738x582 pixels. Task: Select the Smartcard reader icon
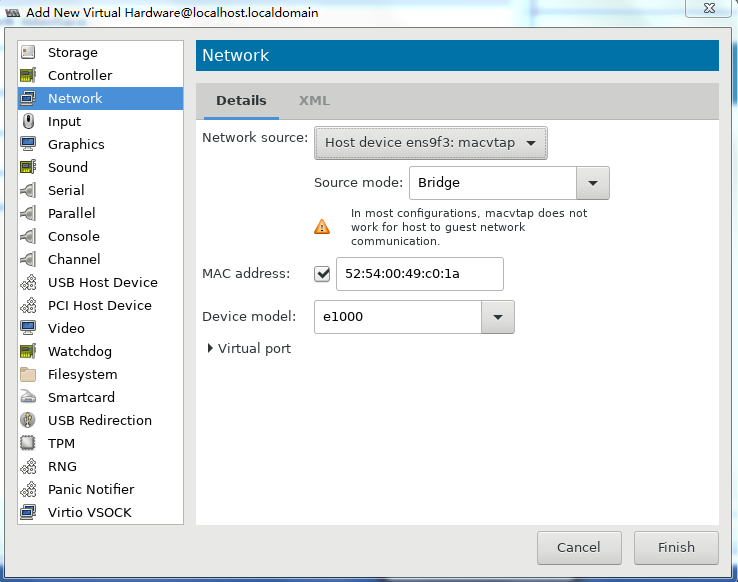coord(28,397)
